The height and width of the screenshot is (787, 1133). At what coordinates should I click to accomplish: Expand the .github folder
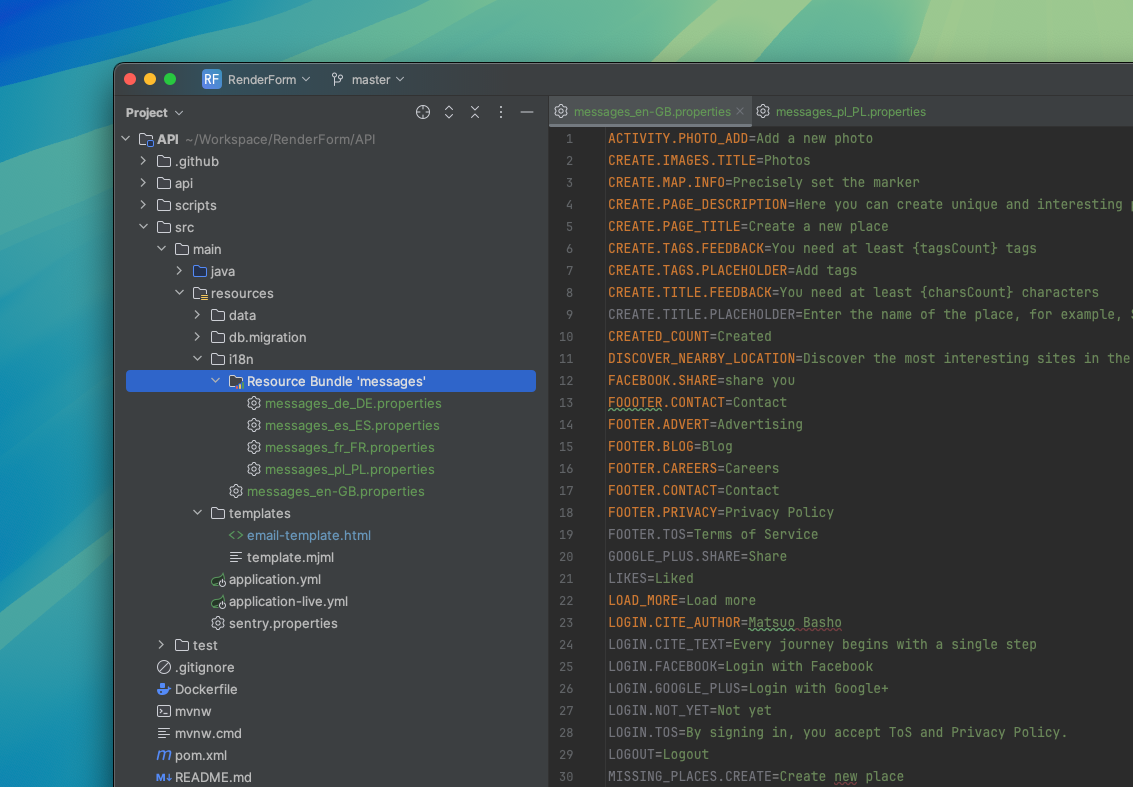[143, 161]
